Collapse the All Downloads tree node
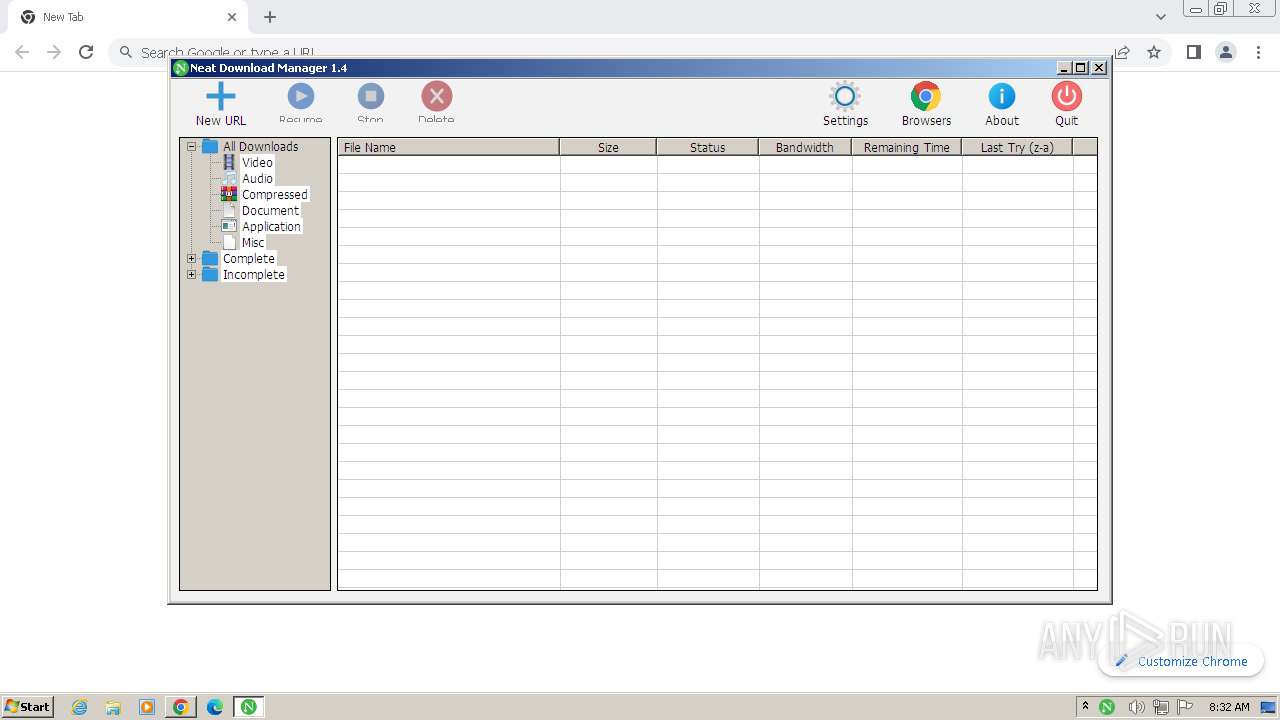 (x=191, y=146)
